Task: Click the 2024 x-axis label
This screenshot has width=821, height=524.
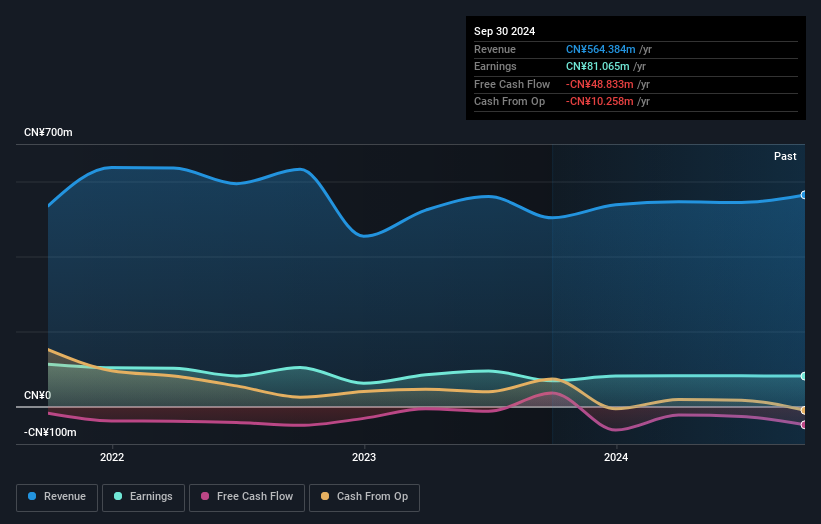Action: point(616,458)
